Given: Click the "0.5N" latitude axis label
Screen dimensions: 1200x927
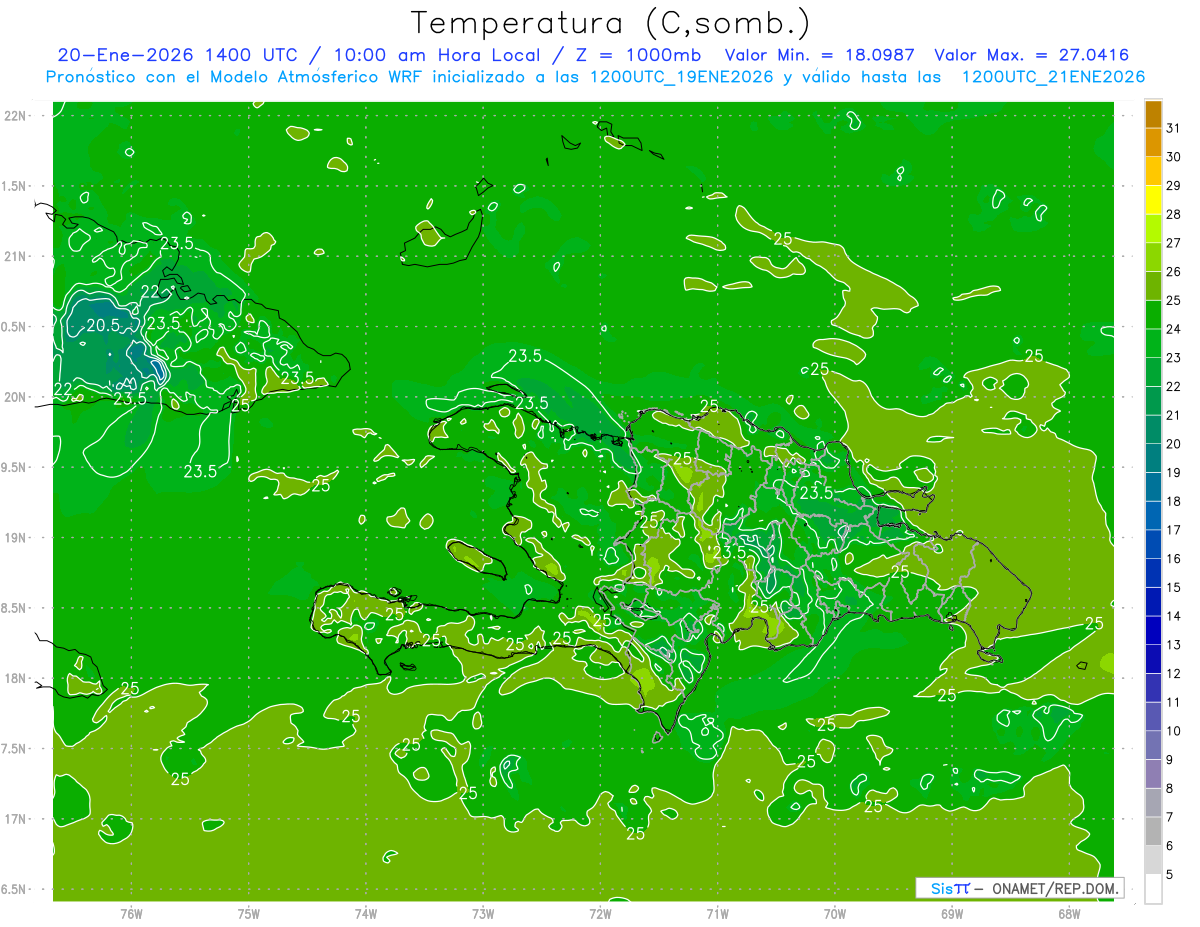Looking at the screenshot, I should tap(15, 327).
